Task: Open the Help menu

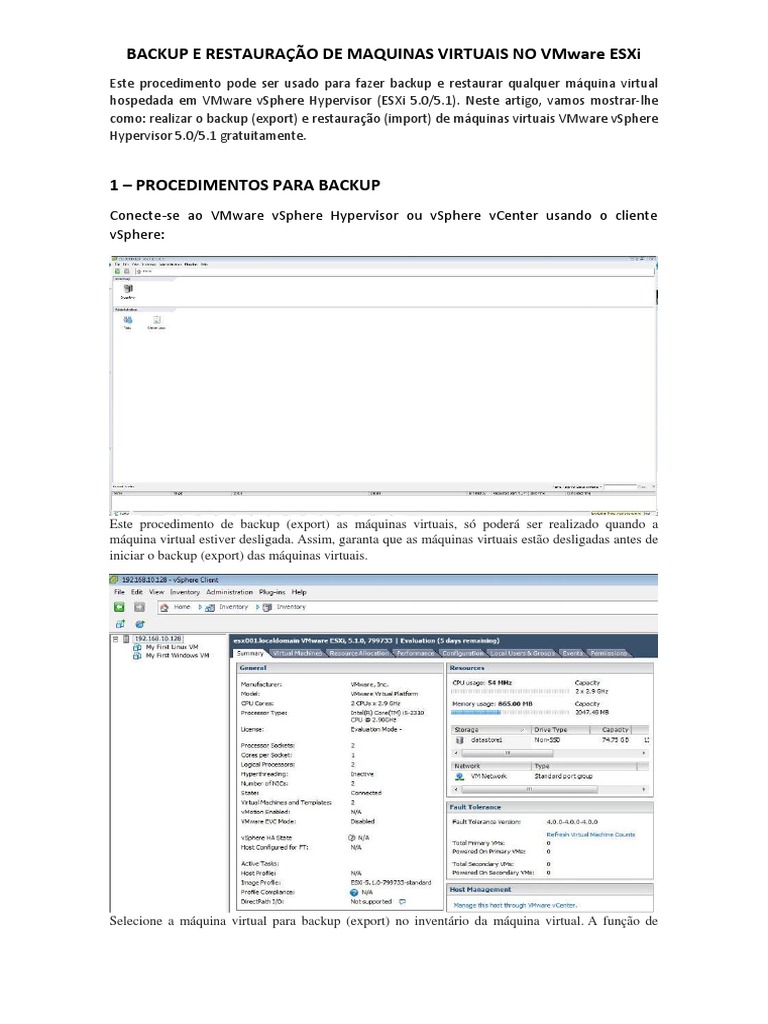Action: 298,592
